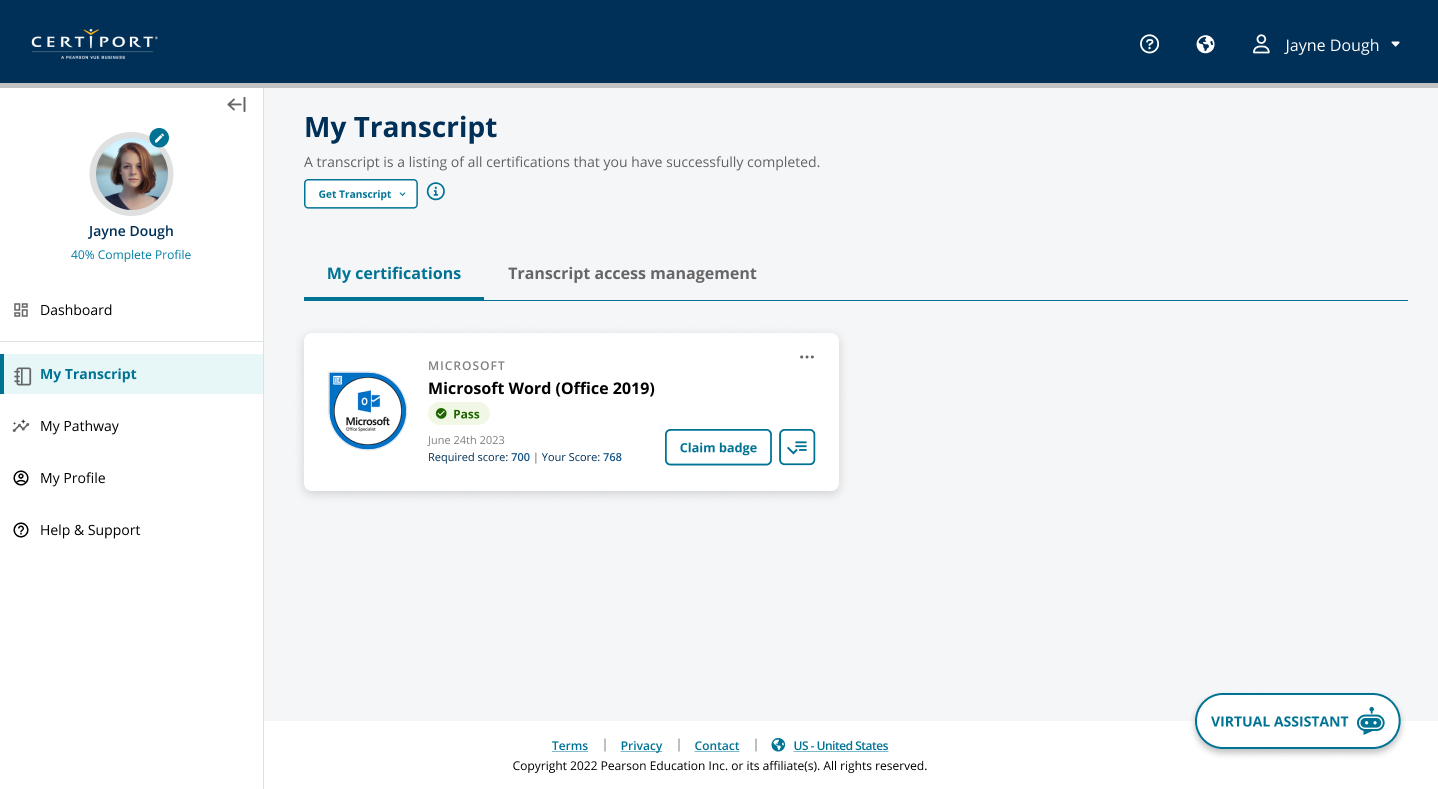Image resolution: width=1438 pixels, height=789 pixels.
Task: Click the Claim badge button
Action: pos(718,447)
